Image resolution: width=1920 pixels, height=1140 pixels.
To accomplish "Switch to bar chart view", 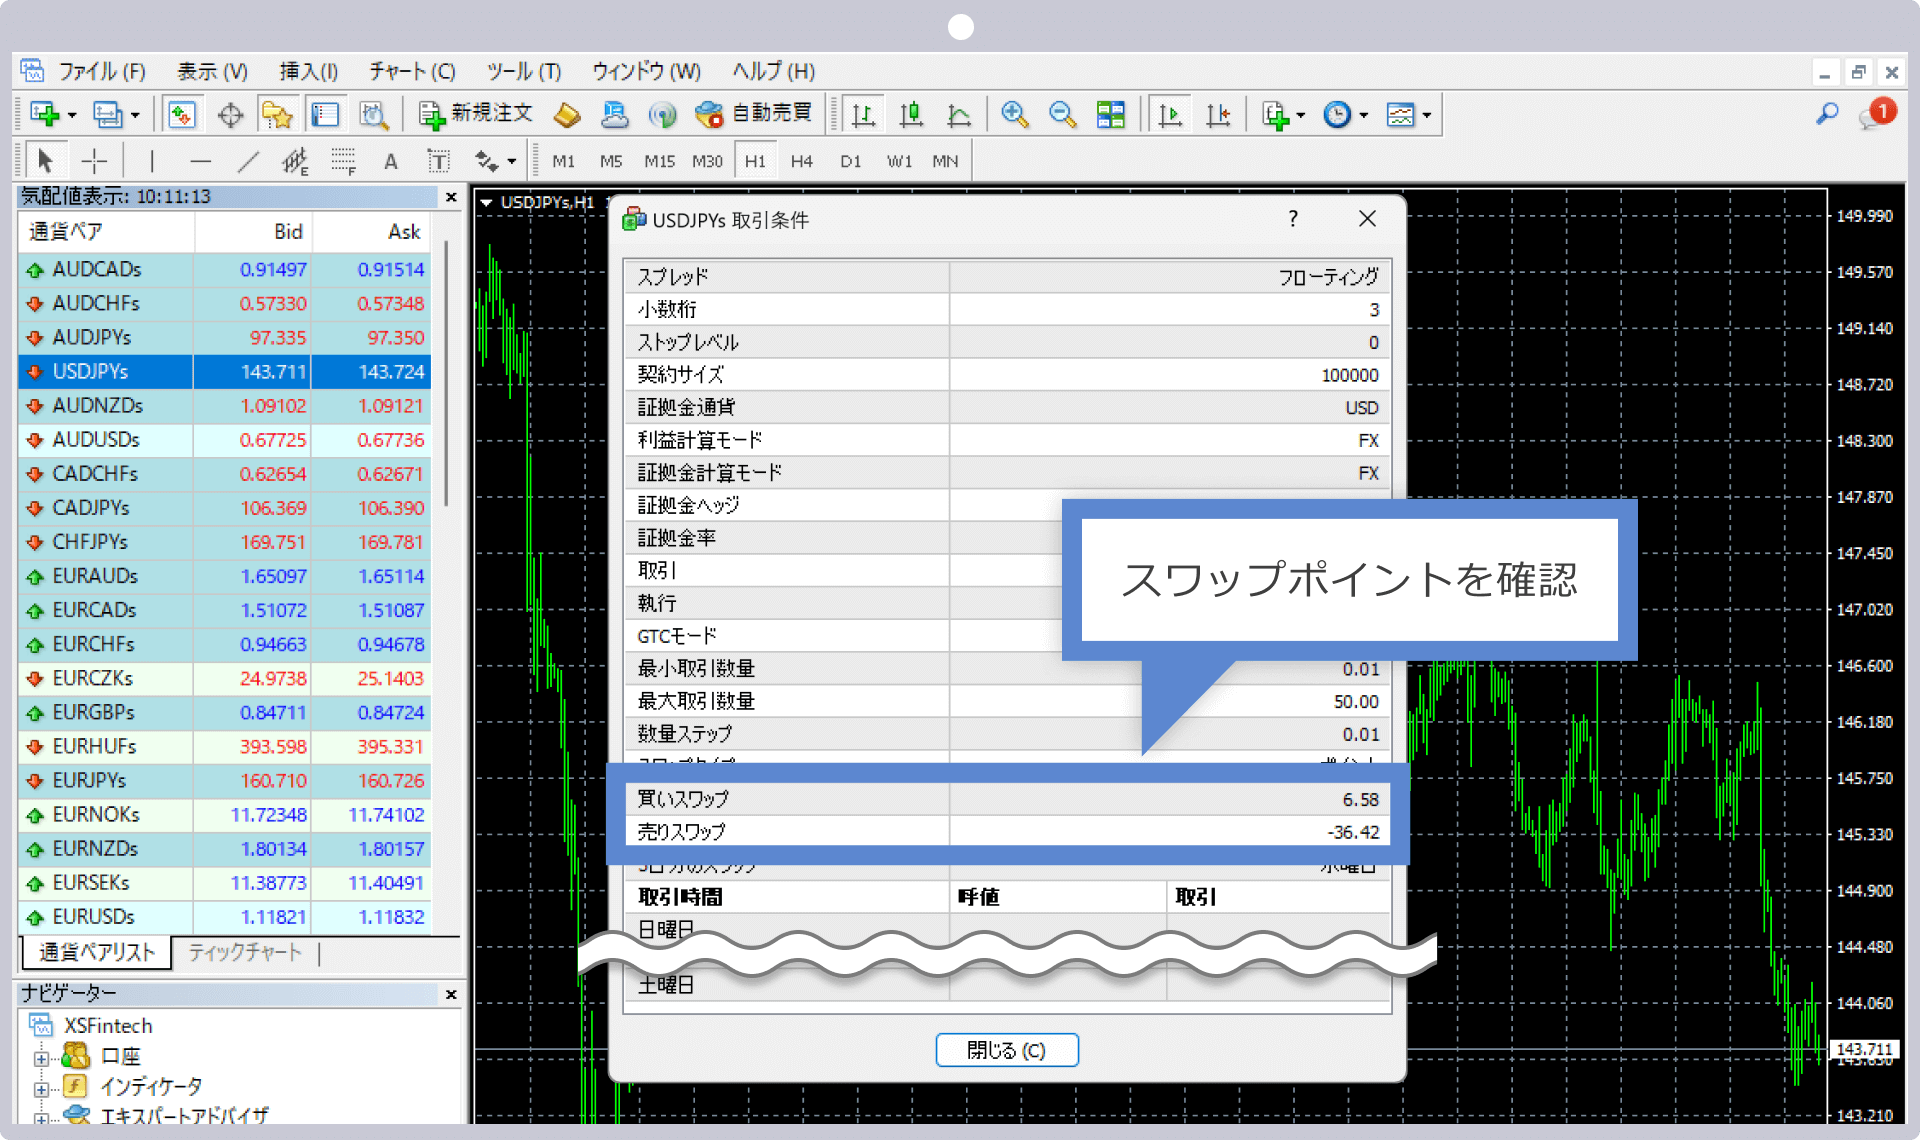I will (863, 115).
